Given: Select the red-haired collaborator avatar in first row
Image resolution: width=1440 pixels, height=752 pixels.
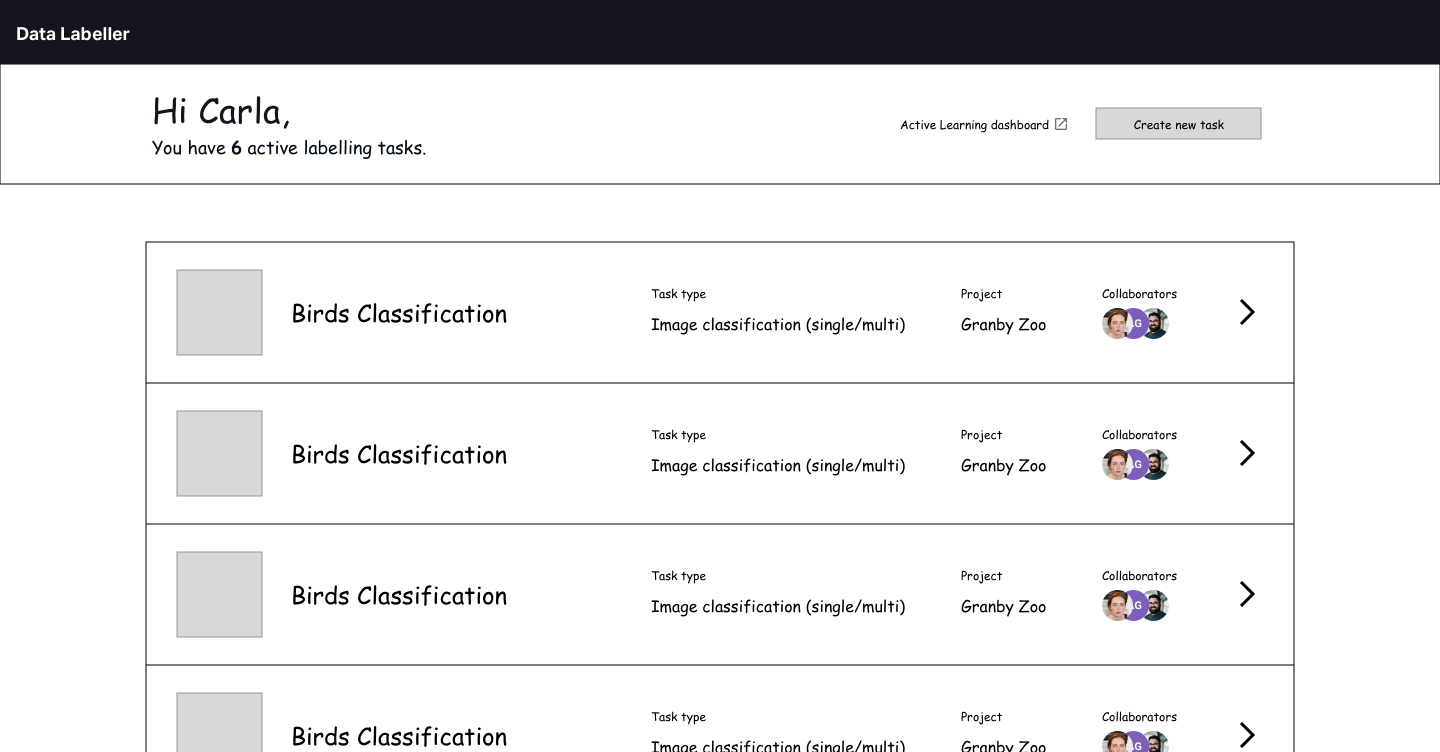Looking at the screenshot, I should click(x=1114, y=324).
